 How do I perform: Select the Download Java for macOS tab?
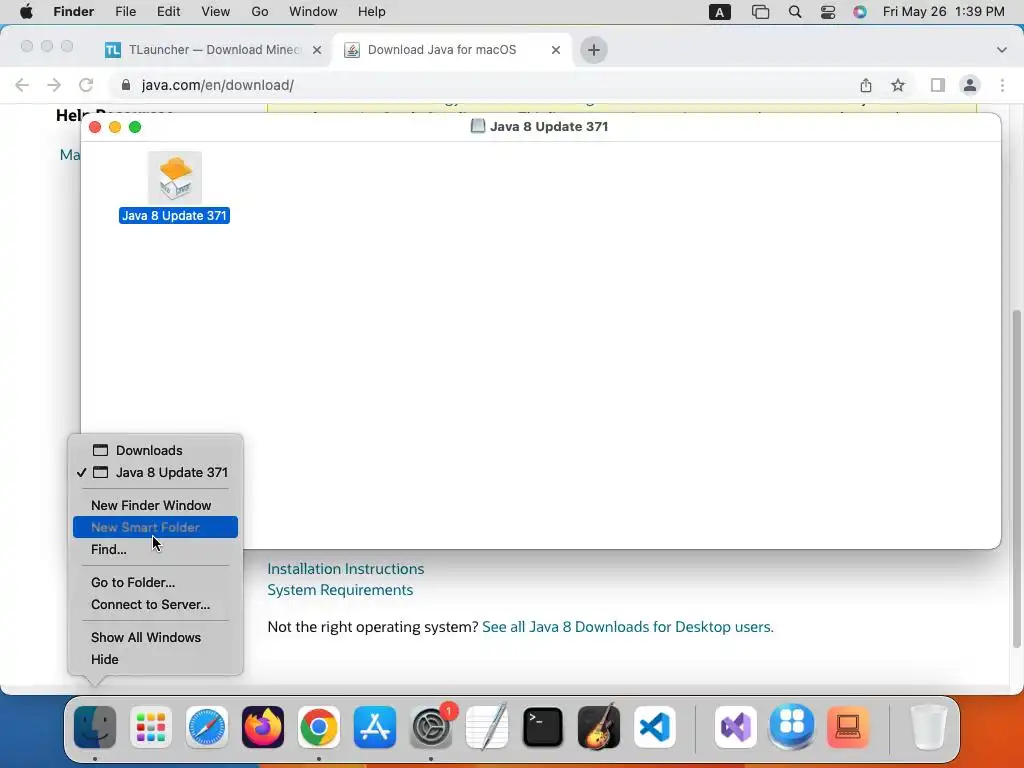click(442, 50)
